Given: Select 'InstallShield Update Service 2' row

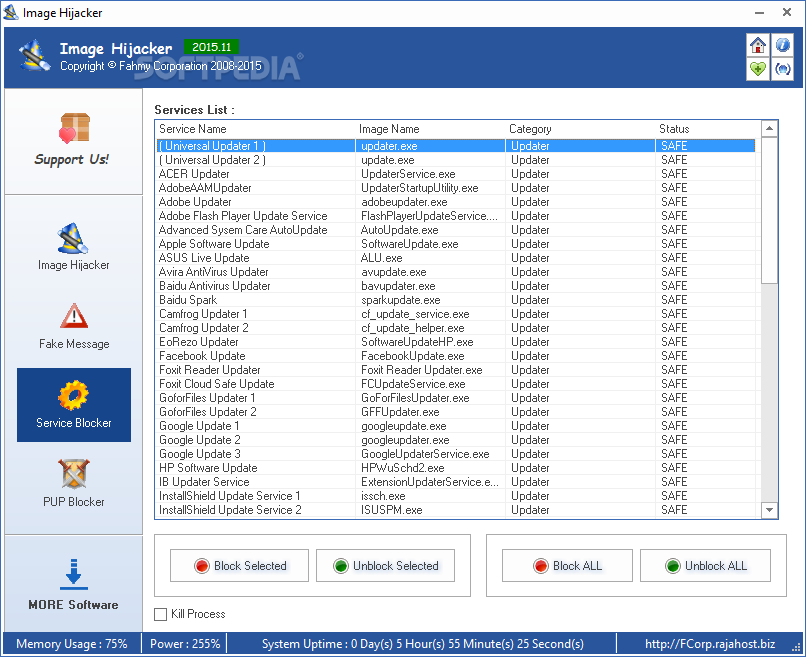Looking at the screenshot, I should click(x=456, y=510).
